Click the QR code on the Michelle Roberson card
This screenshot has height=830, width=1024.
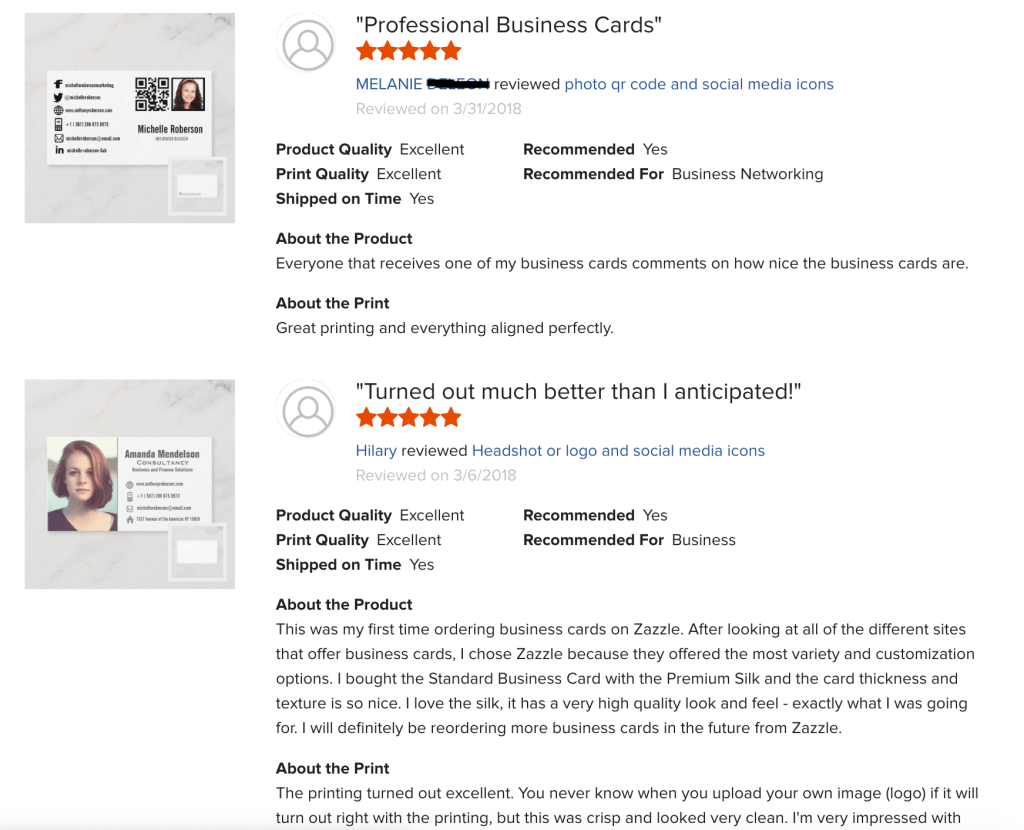[152, 94]
